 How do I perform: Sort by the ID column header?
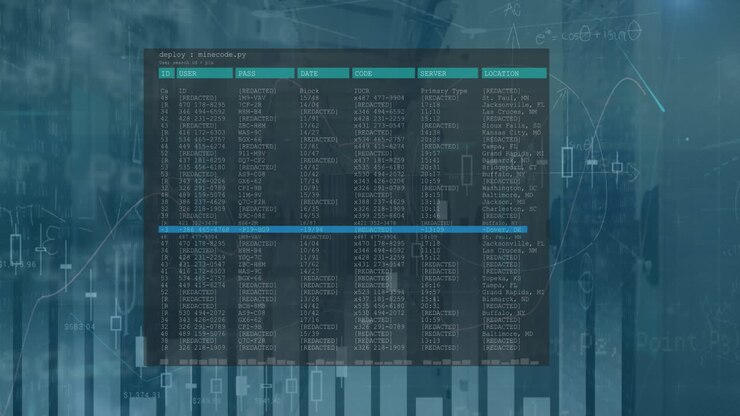(166, 74)
